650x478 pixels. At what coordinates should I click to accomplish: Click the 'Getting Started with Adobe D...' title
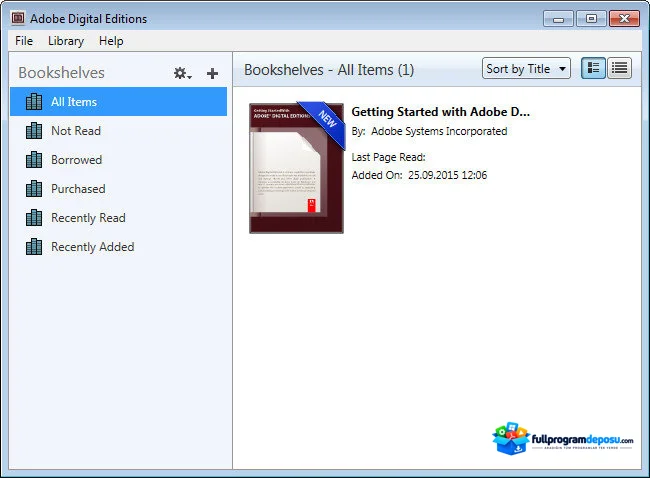coord(441,112)
